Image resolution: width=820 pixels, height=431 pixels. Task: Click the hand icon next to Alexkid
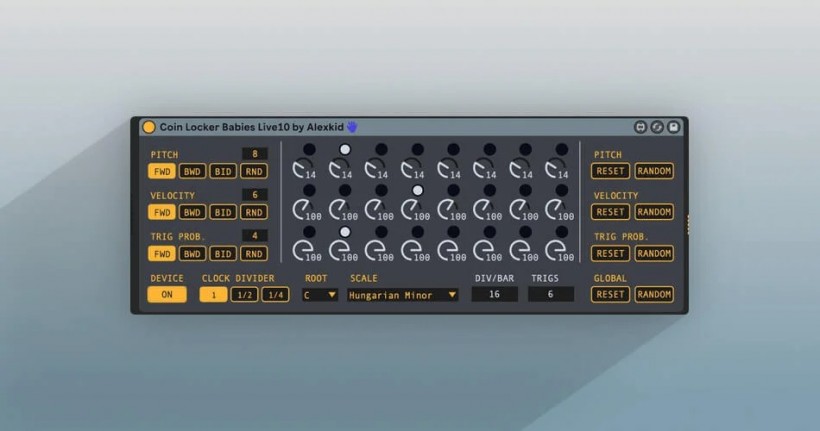352,127
